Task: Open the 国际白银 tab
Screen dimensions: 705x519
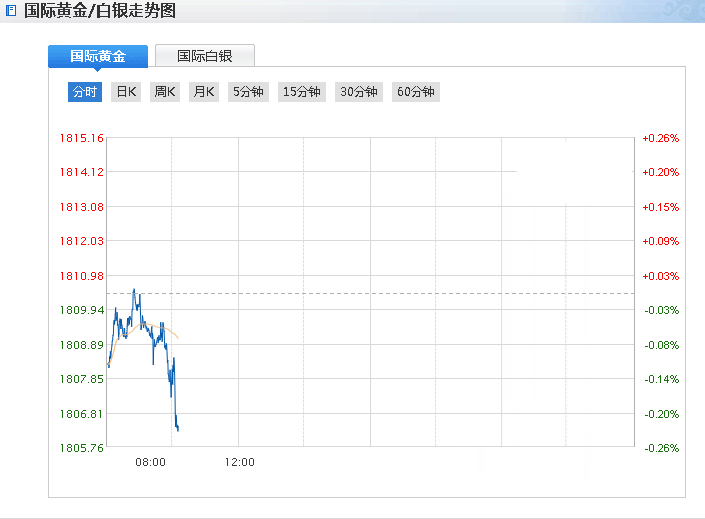Action: (205, 56)
